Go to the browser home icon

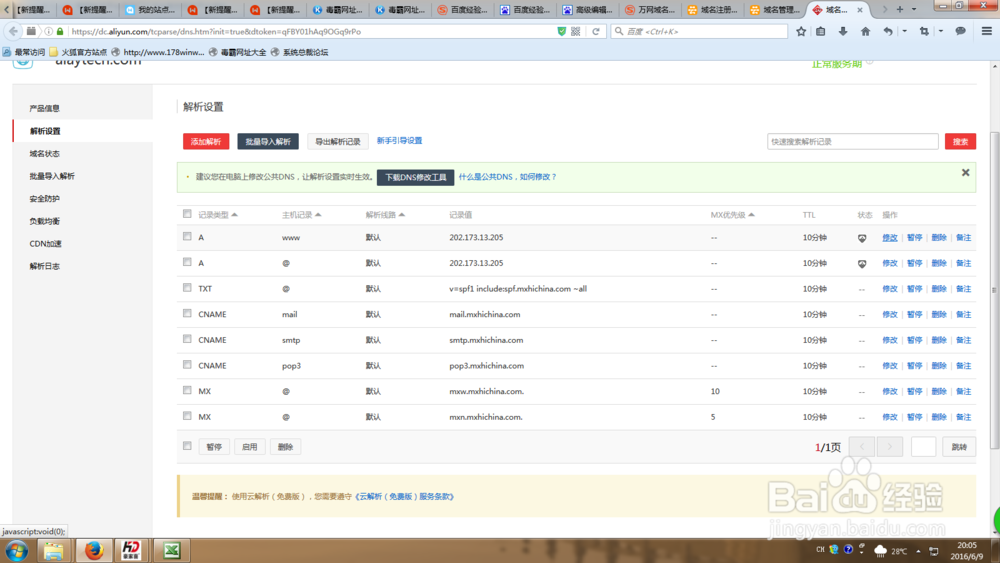tap(865, 31)
